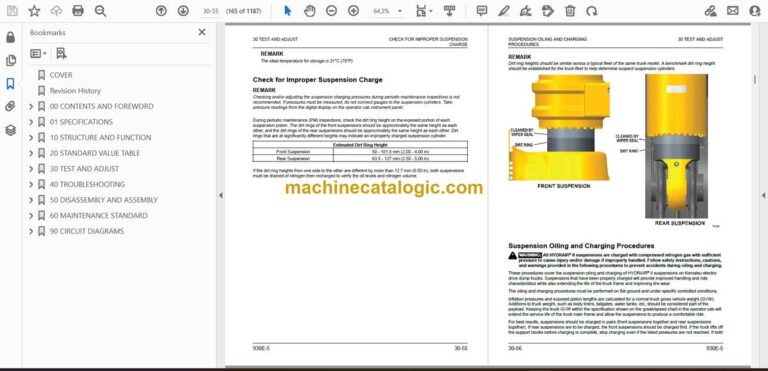Screen dimensions: 768x371
Task: Expand the 40 TROUBLESHOOTING bookmark
Action: 31,185
